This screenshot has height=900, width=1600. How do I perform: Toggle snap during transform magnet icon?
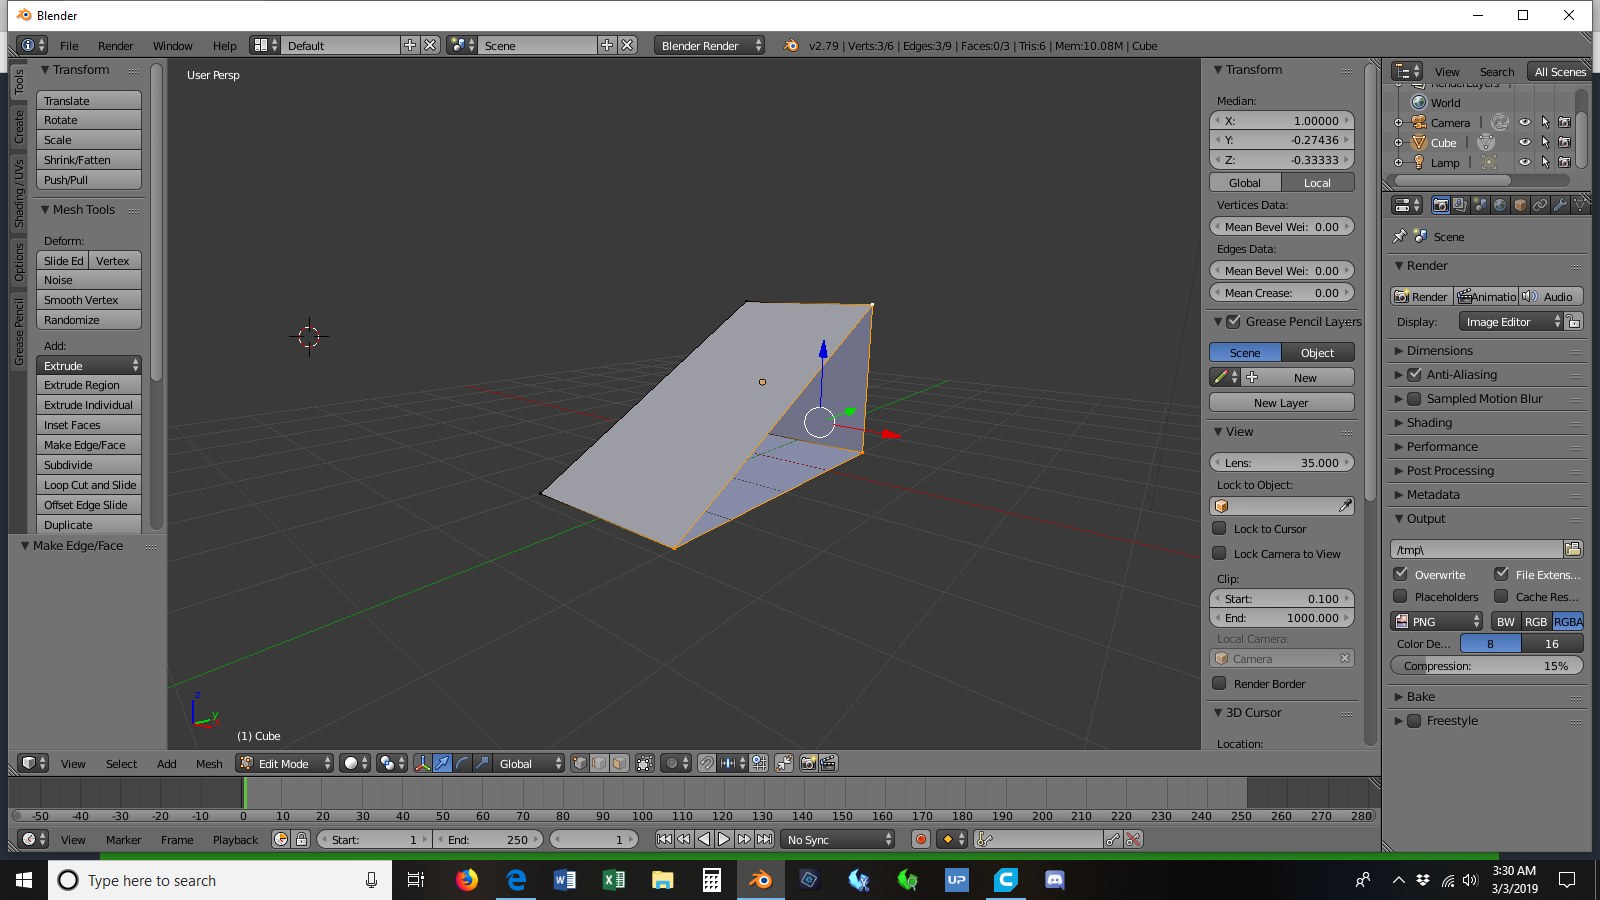706,763
